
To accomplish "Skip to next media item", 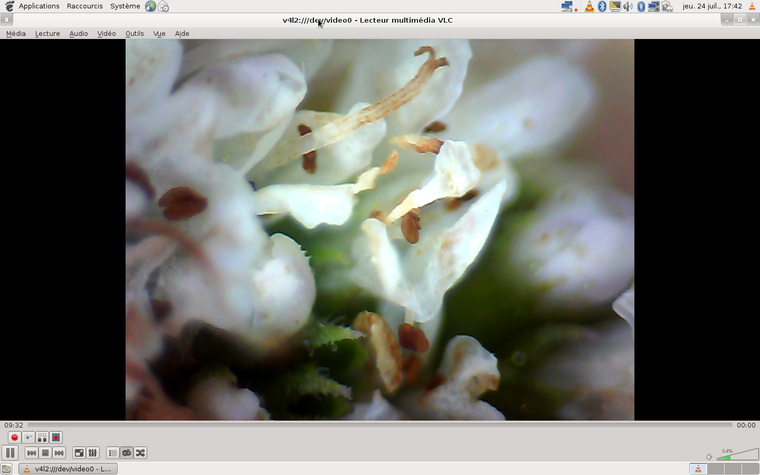I will pyautogui.click(x=60, y=453).
